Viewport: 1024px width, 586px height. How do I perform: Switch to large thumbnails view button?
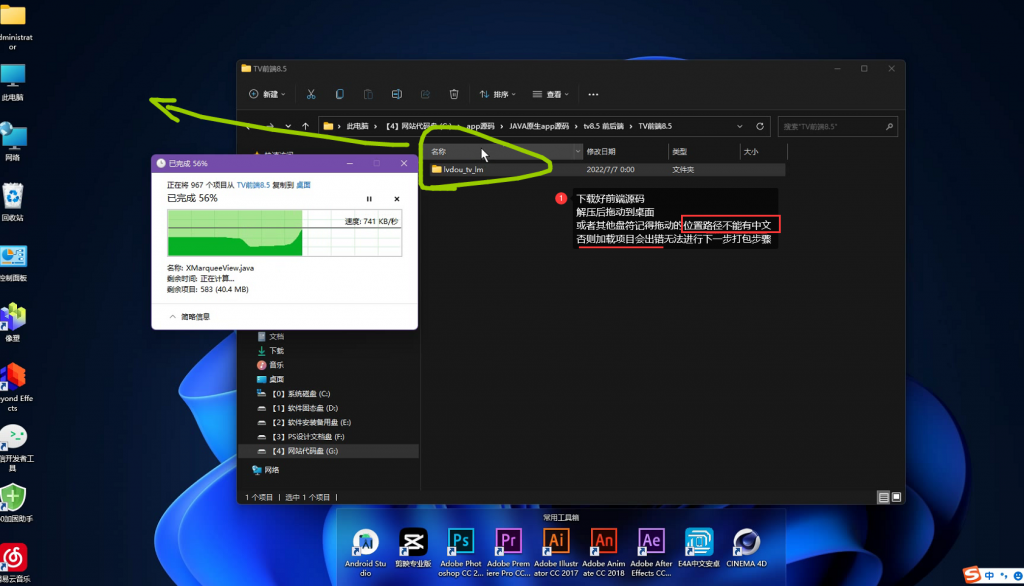895,497
